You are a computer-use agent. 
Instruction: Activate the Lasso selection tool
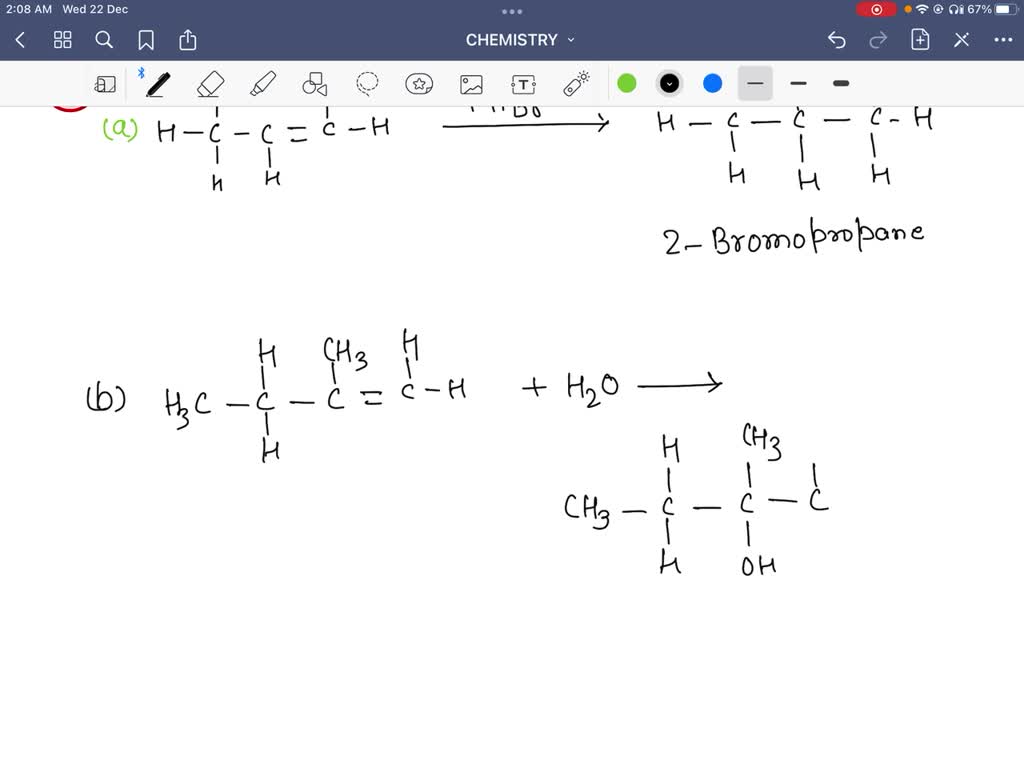pos(366,83)
